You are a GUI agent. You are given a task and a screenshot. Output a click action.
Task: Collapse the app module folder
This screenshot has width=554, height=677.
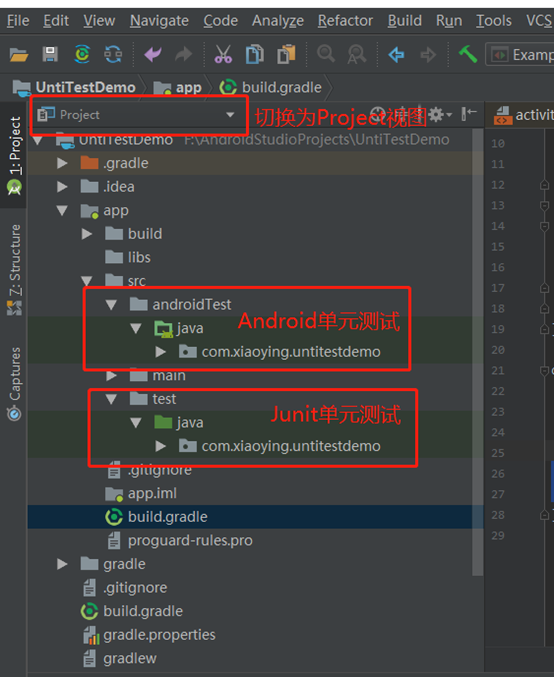(x=62, y=210)
